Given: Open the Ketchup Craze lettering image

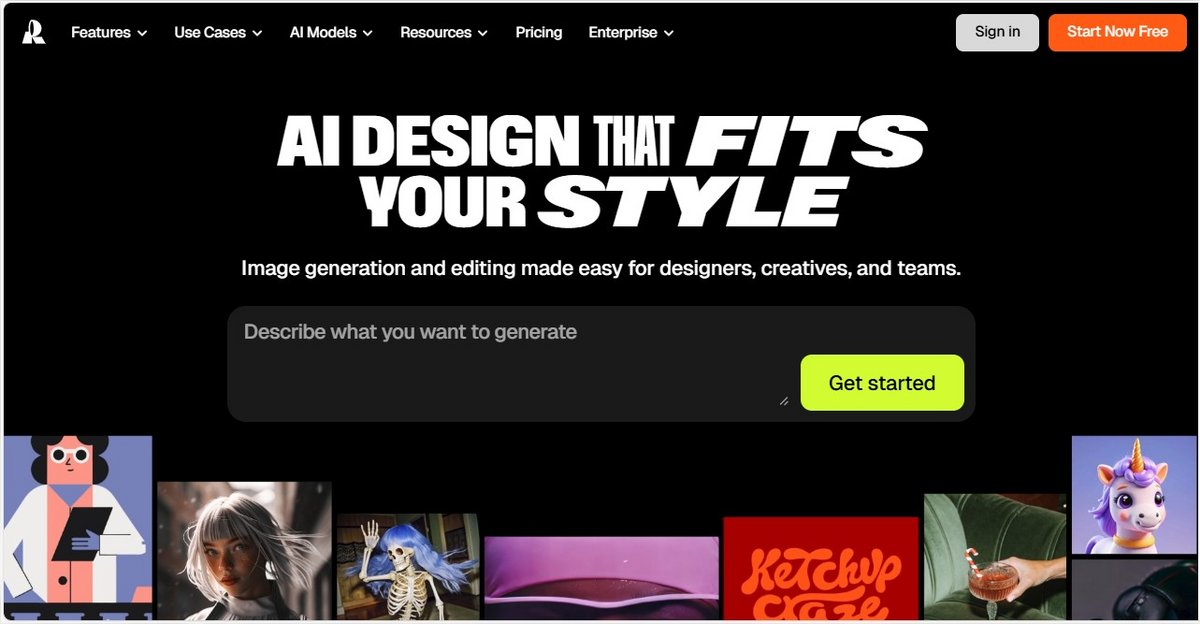Looking at the screenshot, I should (821, 568).
